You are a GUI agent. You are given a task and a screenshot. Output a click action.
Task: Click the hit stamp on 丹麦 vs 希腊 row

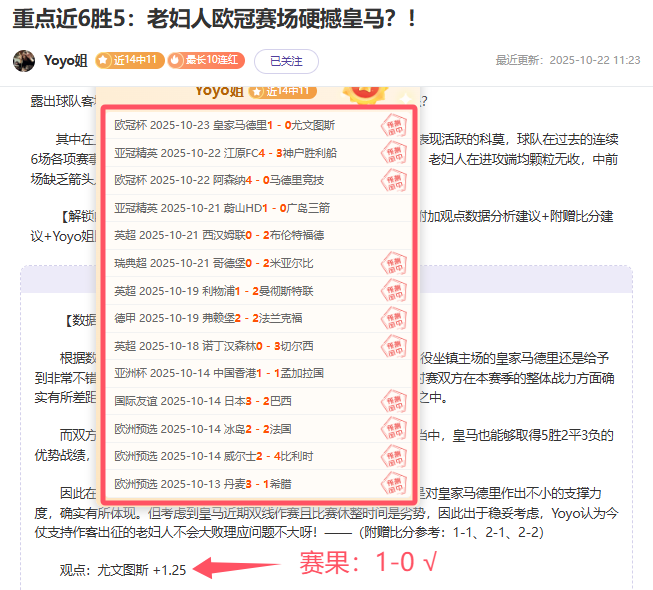pos(394,484)
